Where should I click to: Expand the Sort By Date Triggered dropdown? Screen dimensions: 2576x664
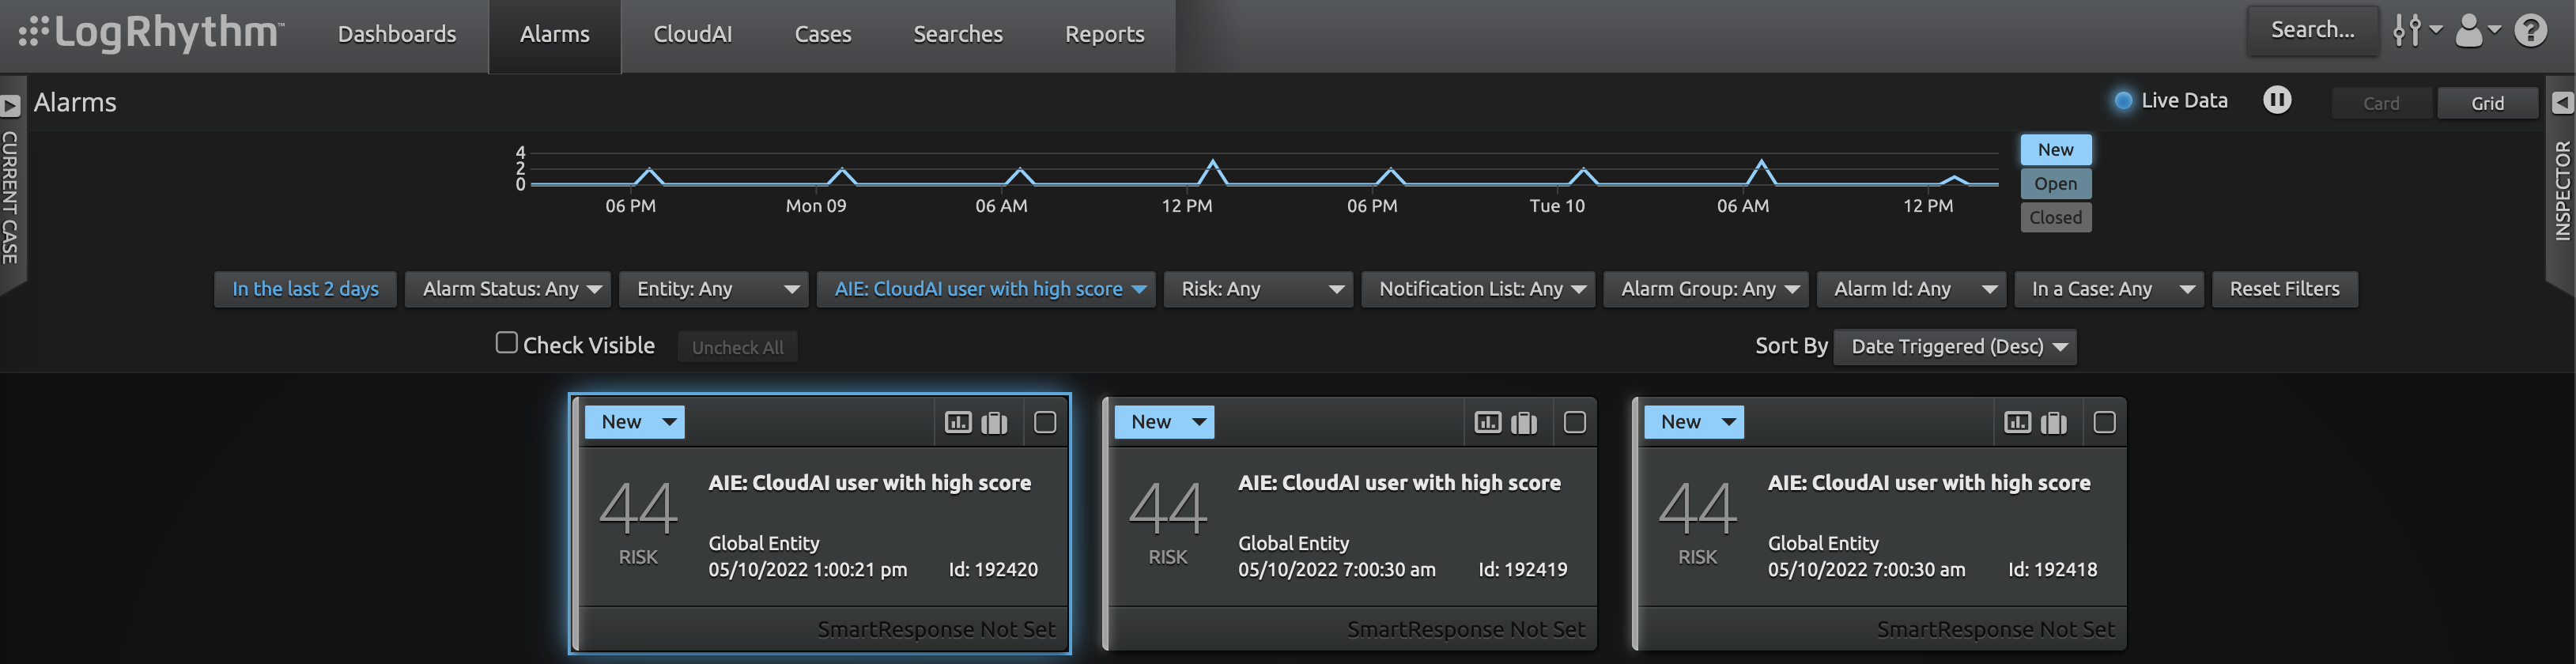click(1955, 347)
